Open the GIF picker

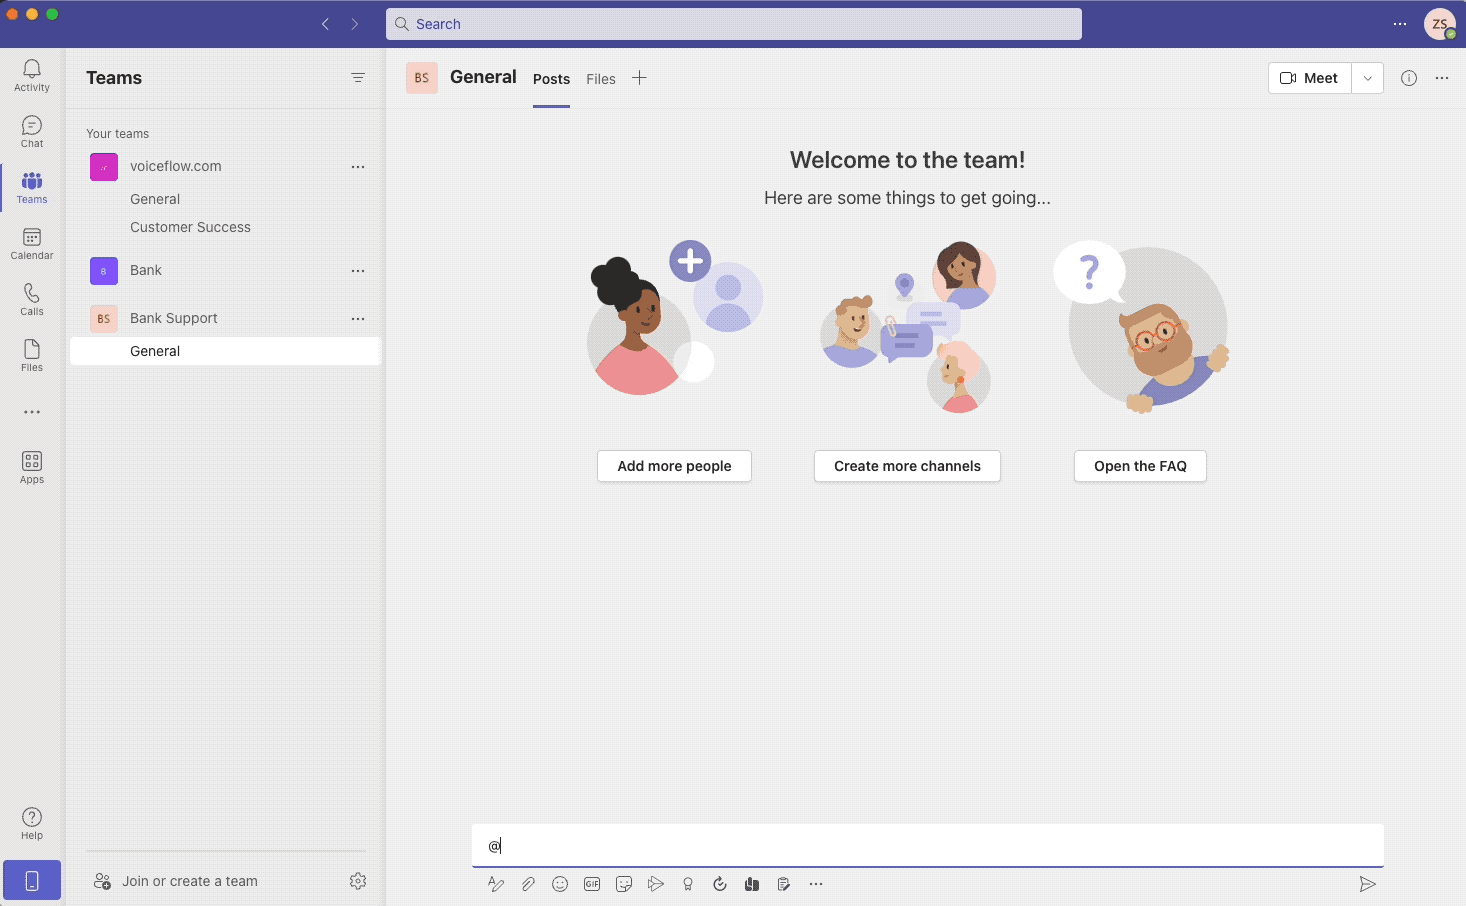point(592,884)
